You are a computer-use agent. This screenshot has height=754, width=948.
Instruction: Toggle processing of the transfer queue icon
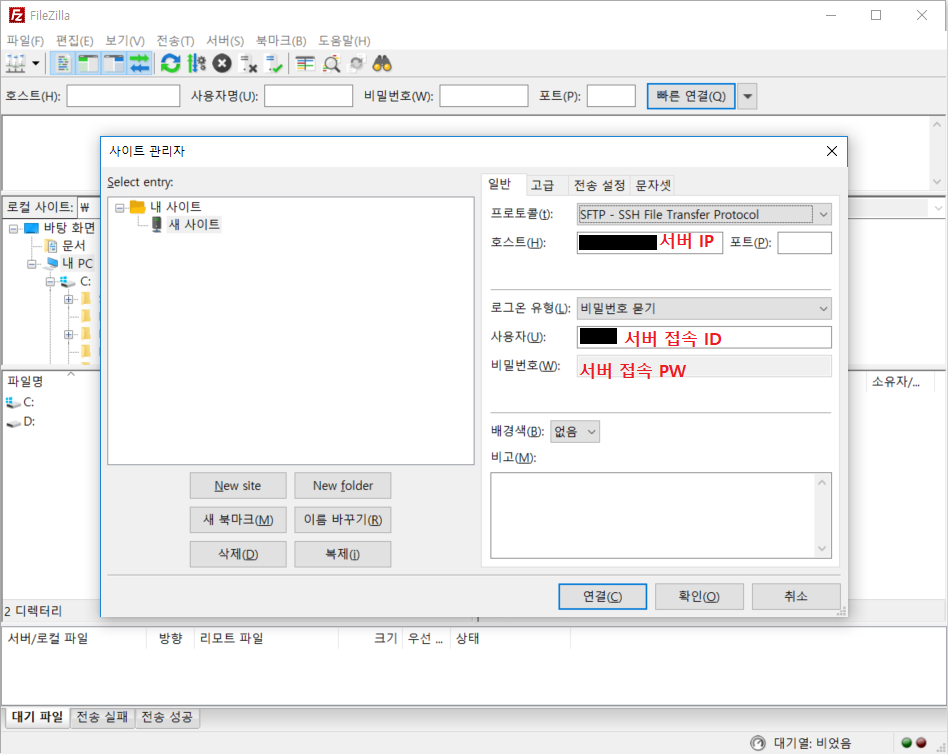coord(196,63)
